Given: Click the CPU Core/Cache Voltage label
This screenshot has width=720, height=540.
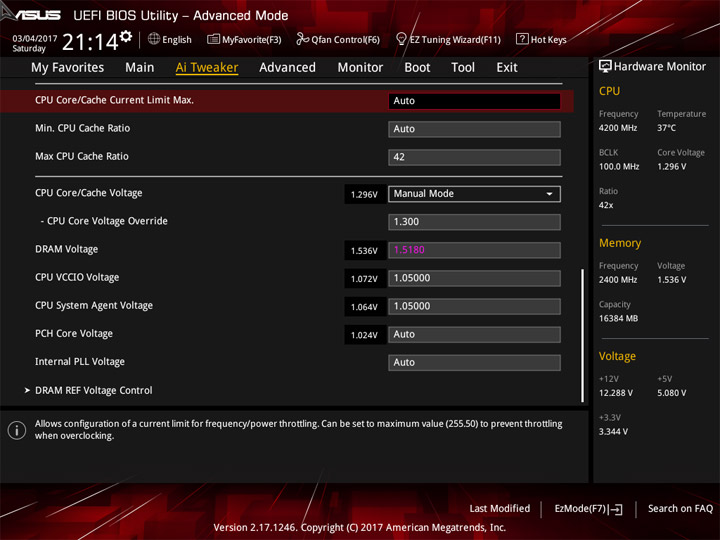Looking at the screenshot, I should (x=89, y=193).
